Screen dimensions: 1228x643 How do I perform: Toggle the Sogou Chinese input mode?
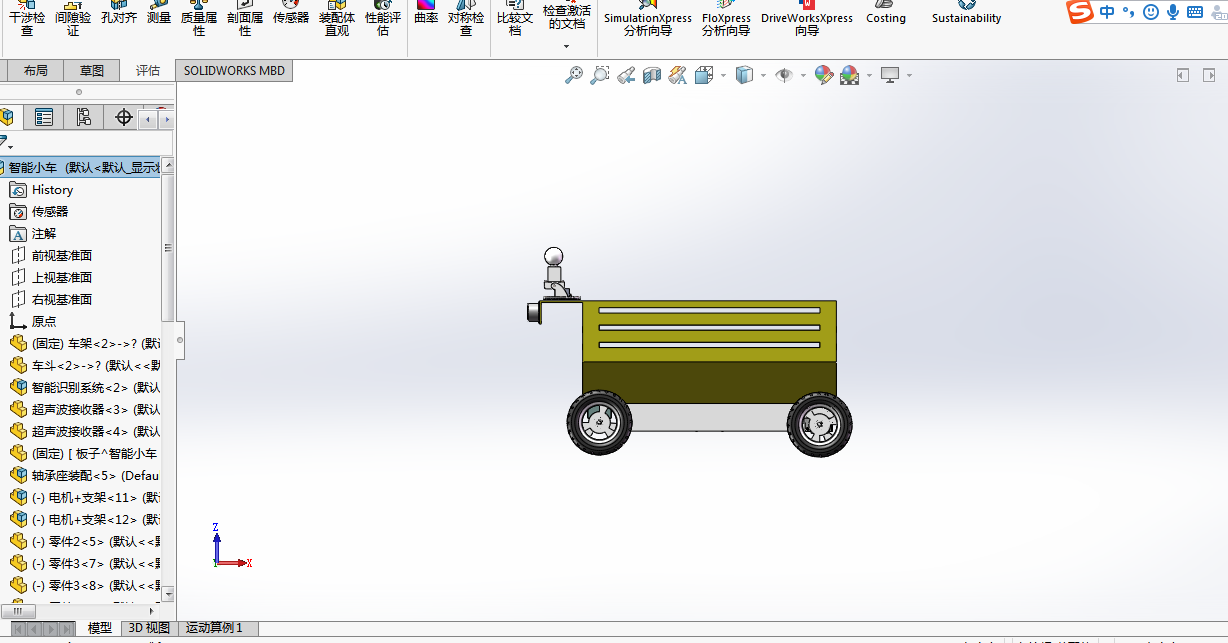pos(1107,12)
